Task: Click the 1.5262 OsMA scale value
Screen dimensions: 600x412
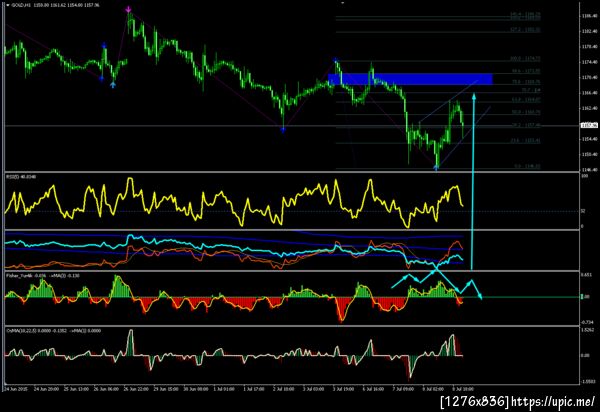Action: [x=588, y=330]
